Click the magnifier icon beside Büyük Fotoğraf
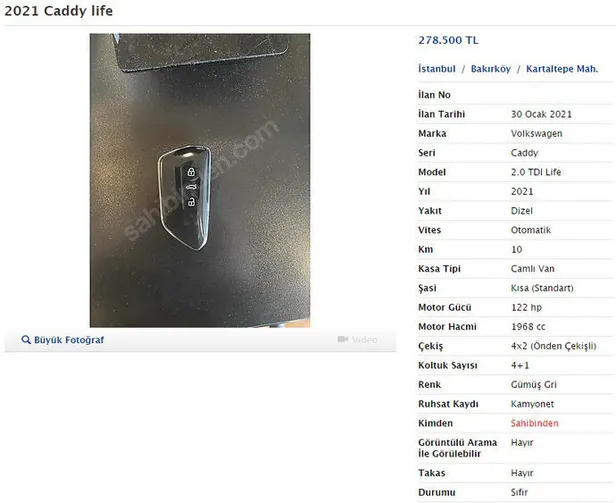This screenshot has height=503, width=616. click(x=26, y=340)
